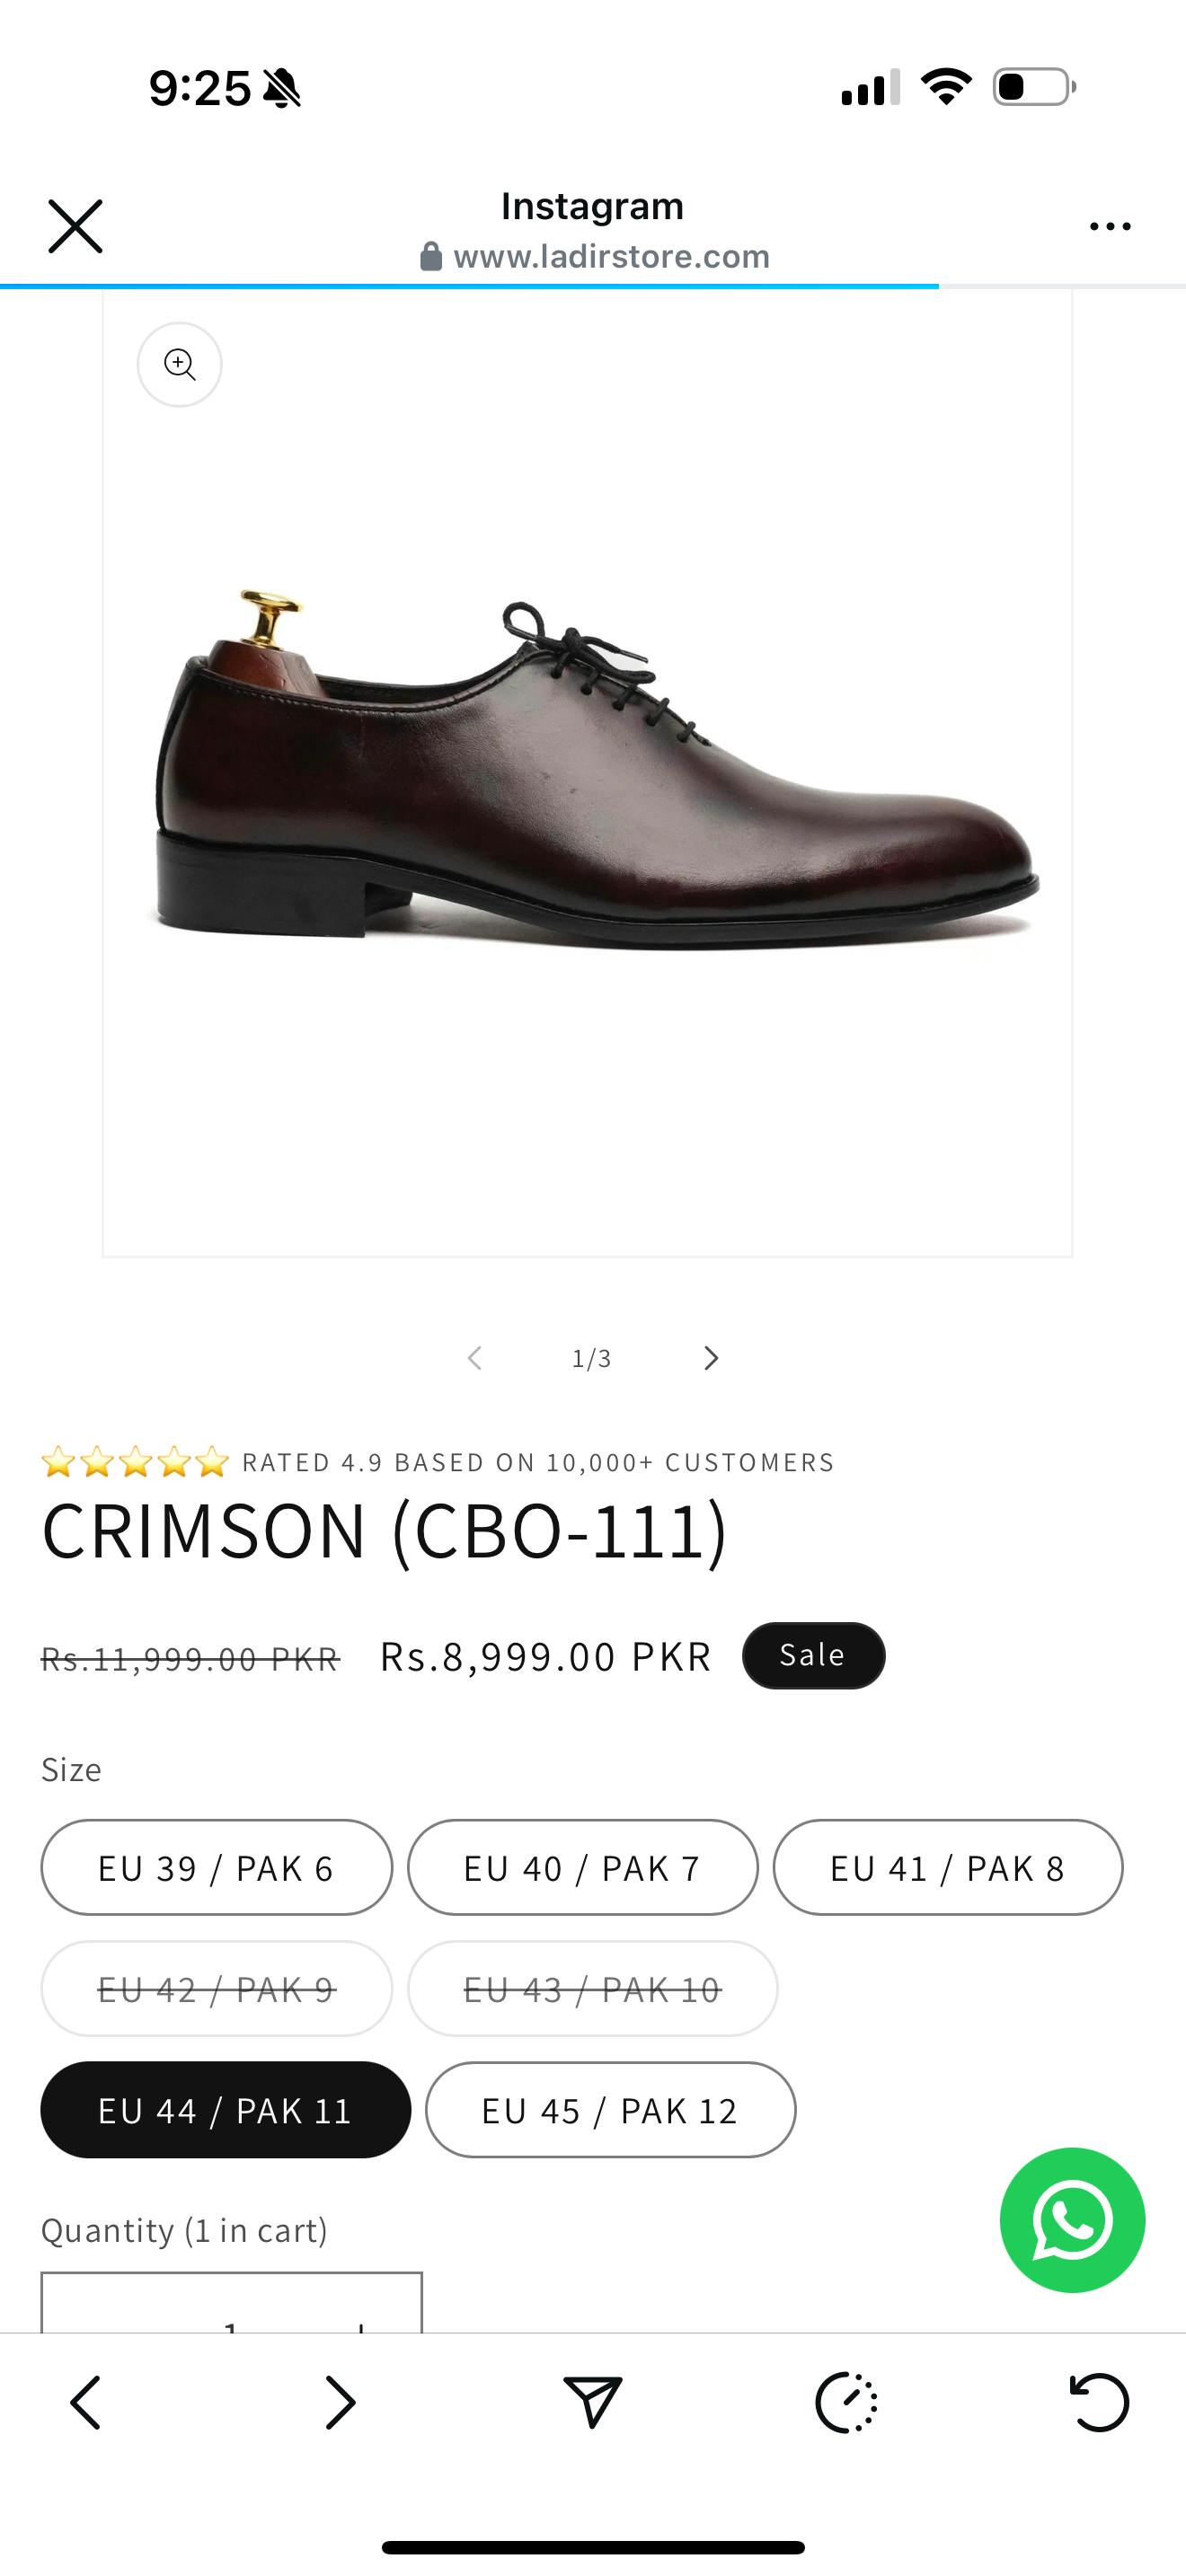Close the in-app browser with X
The image size is (1186, 2576).
75,226
